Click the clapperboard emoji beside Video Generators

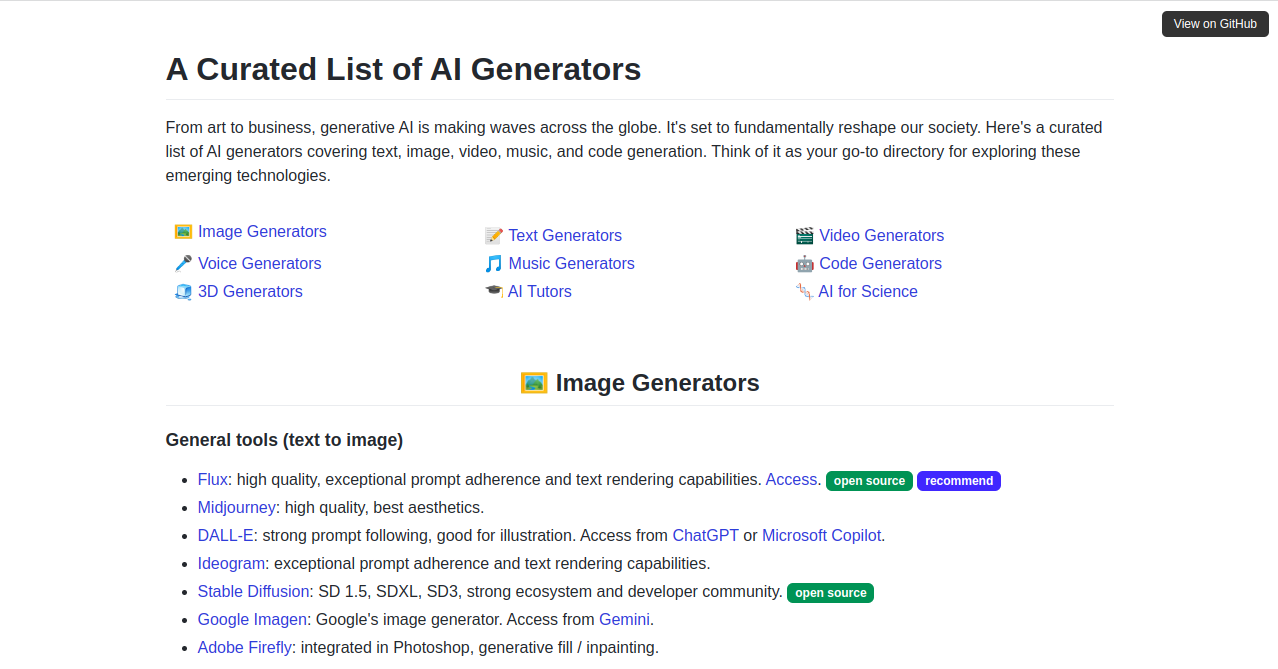coord(804,236)
